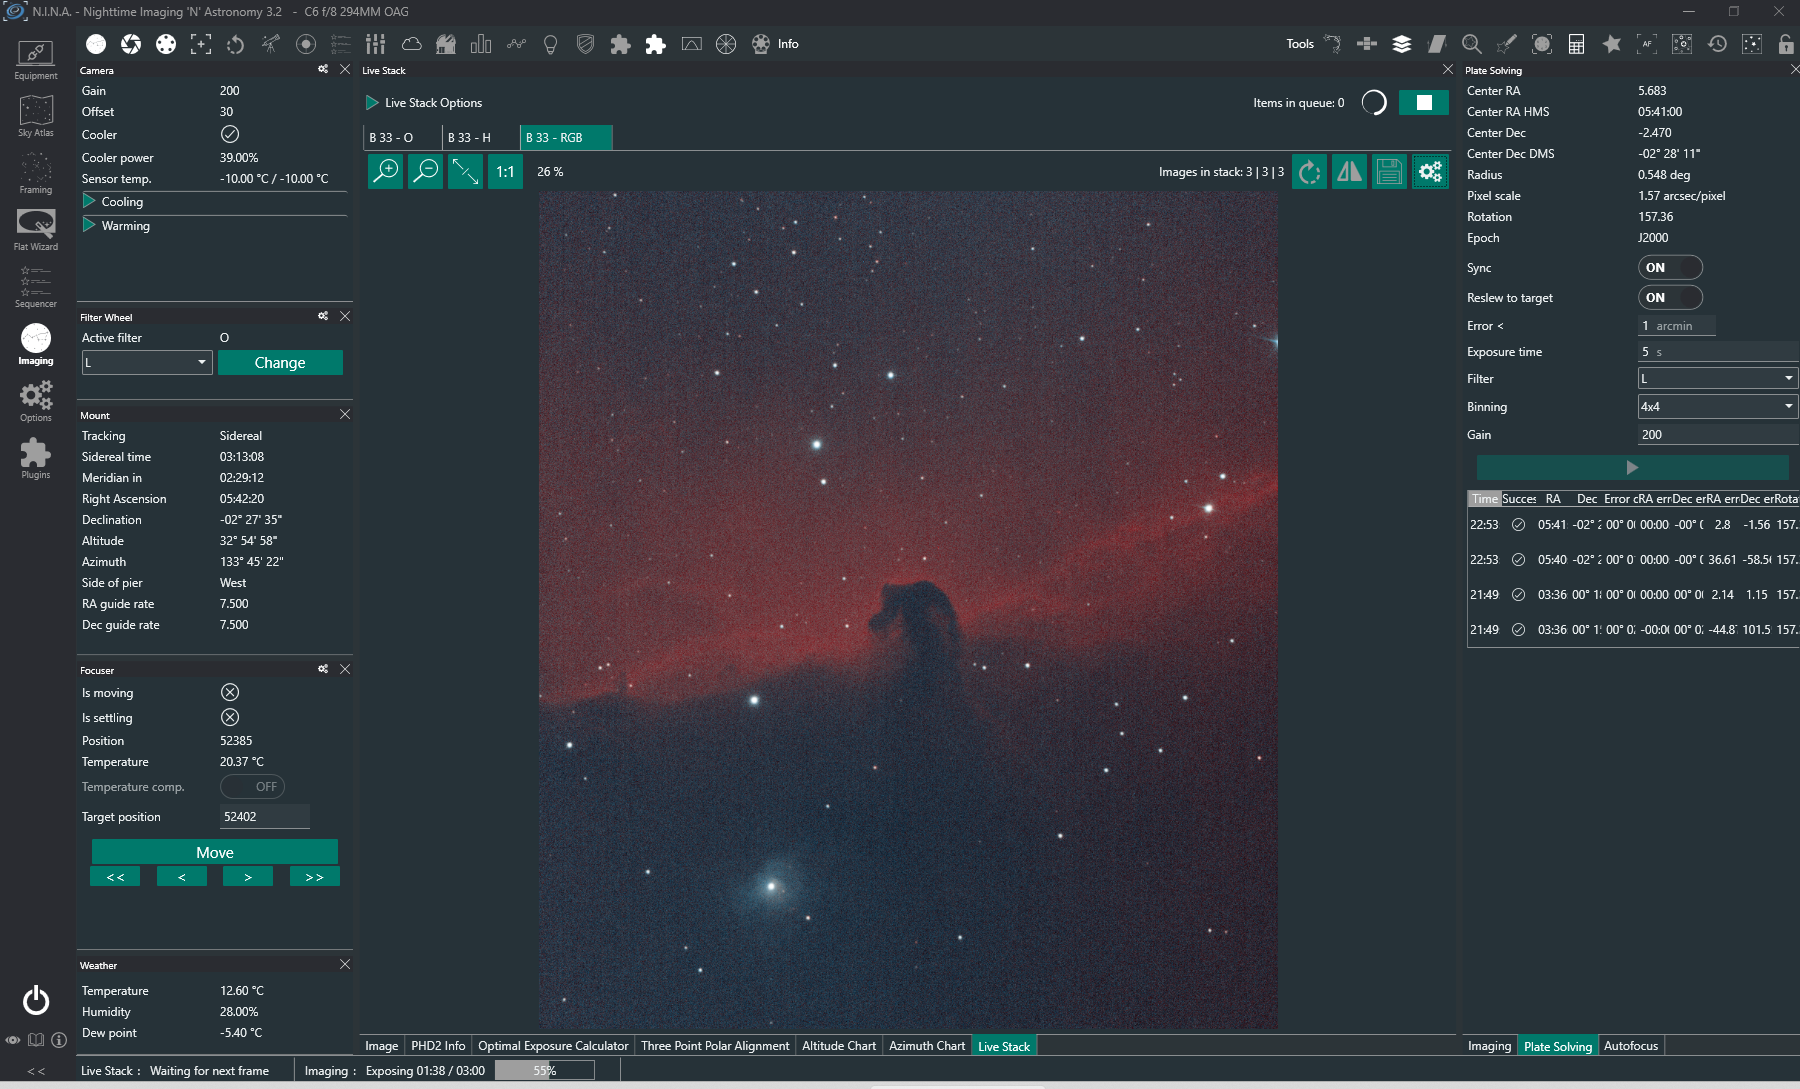Open the Options gear section

point(36,402)
